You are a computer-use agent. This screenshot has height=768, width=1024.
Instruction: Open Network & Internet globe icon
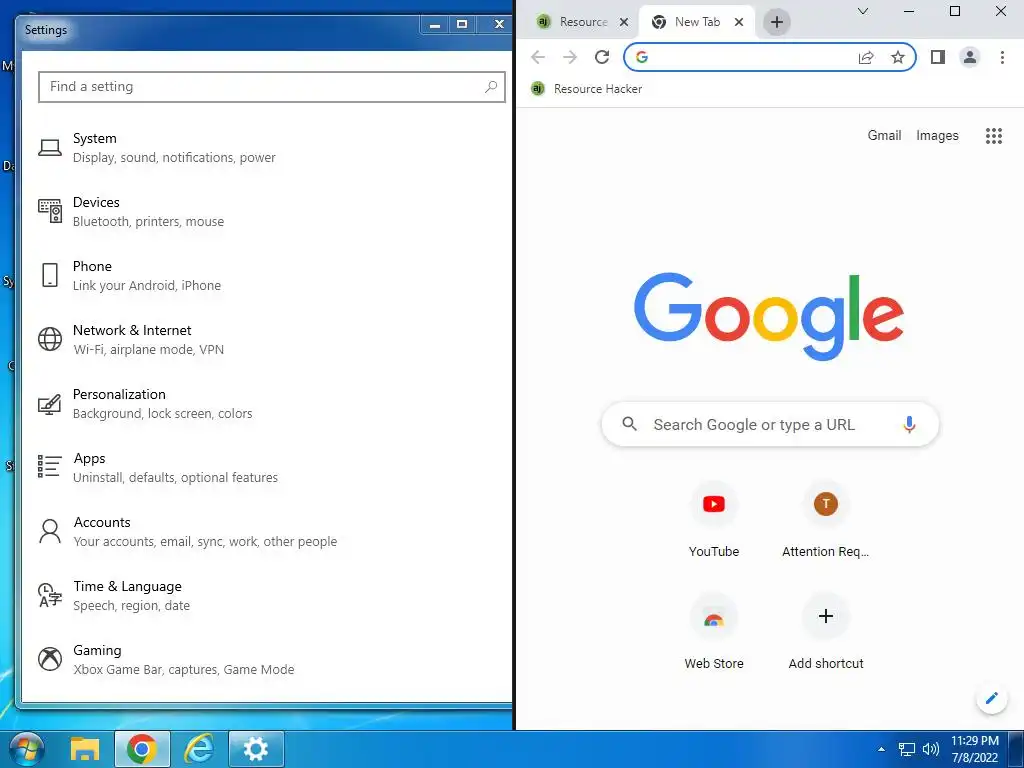tap(50, 339)
